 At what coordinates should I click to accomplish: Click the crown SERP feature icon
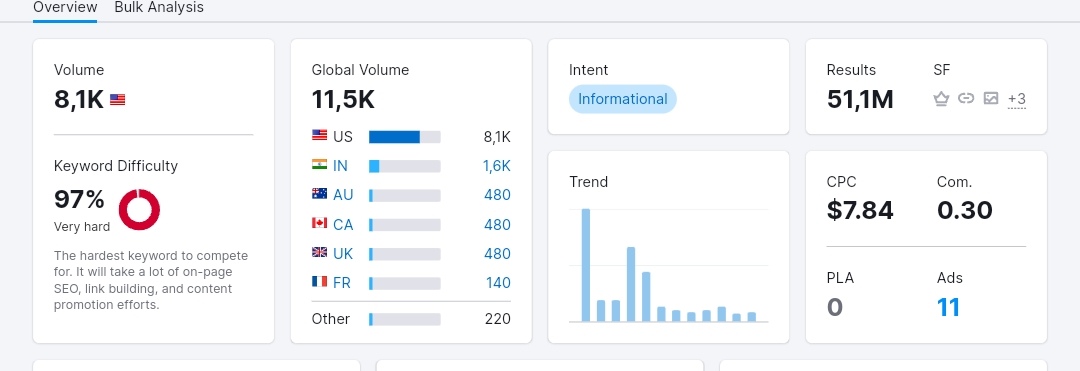(941, 98)
